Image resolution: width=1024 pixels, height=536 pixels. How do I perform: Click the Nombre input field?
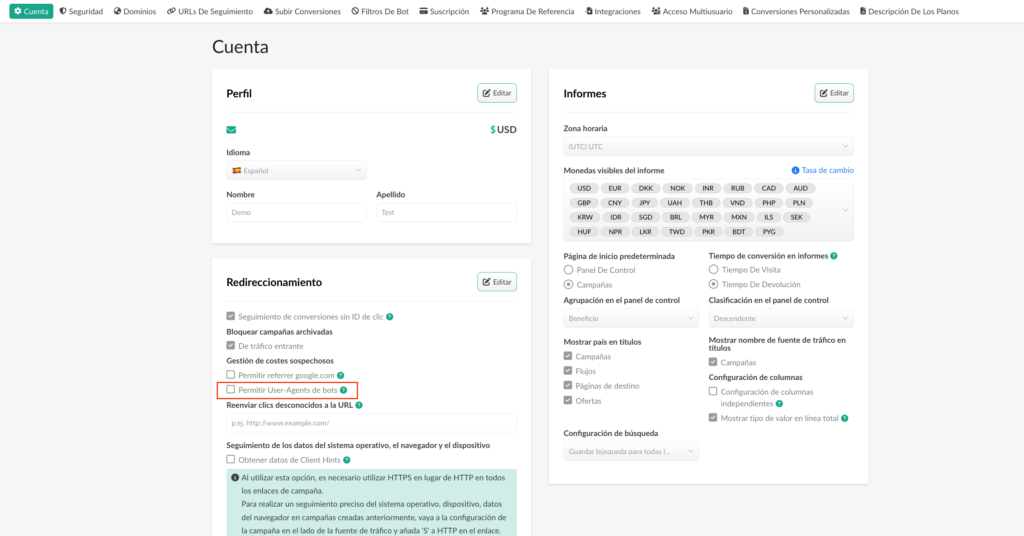[x=296, y=212]
